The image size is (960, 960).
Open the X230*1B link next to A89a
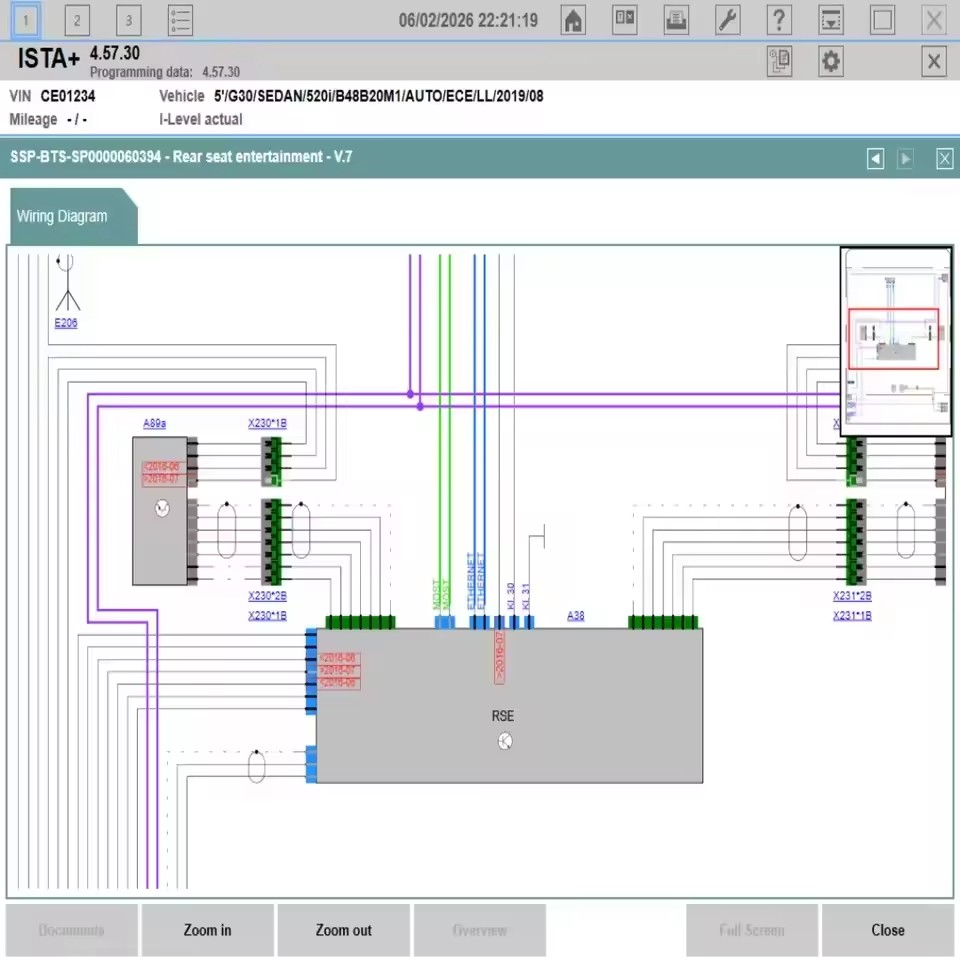point(268,423)
